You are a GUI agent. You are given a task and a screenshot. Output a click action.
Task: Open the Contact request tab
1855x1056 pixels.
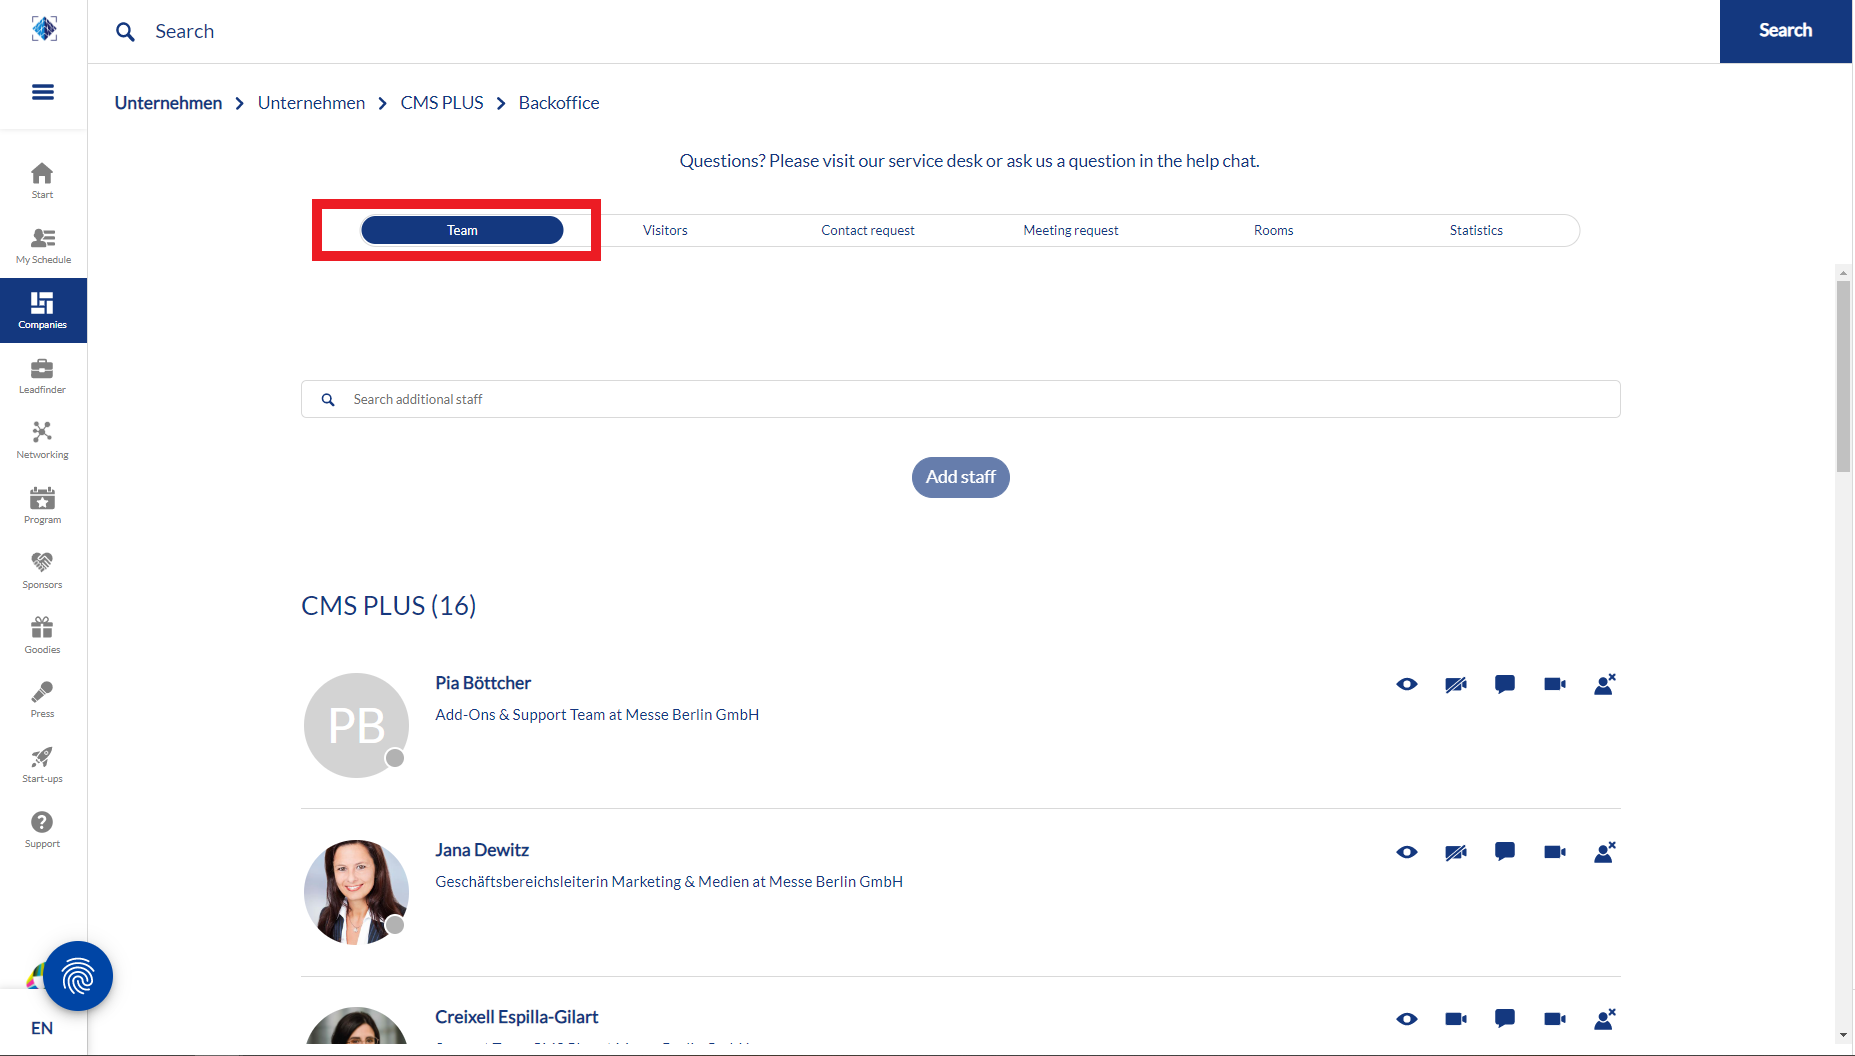point(868,230)
